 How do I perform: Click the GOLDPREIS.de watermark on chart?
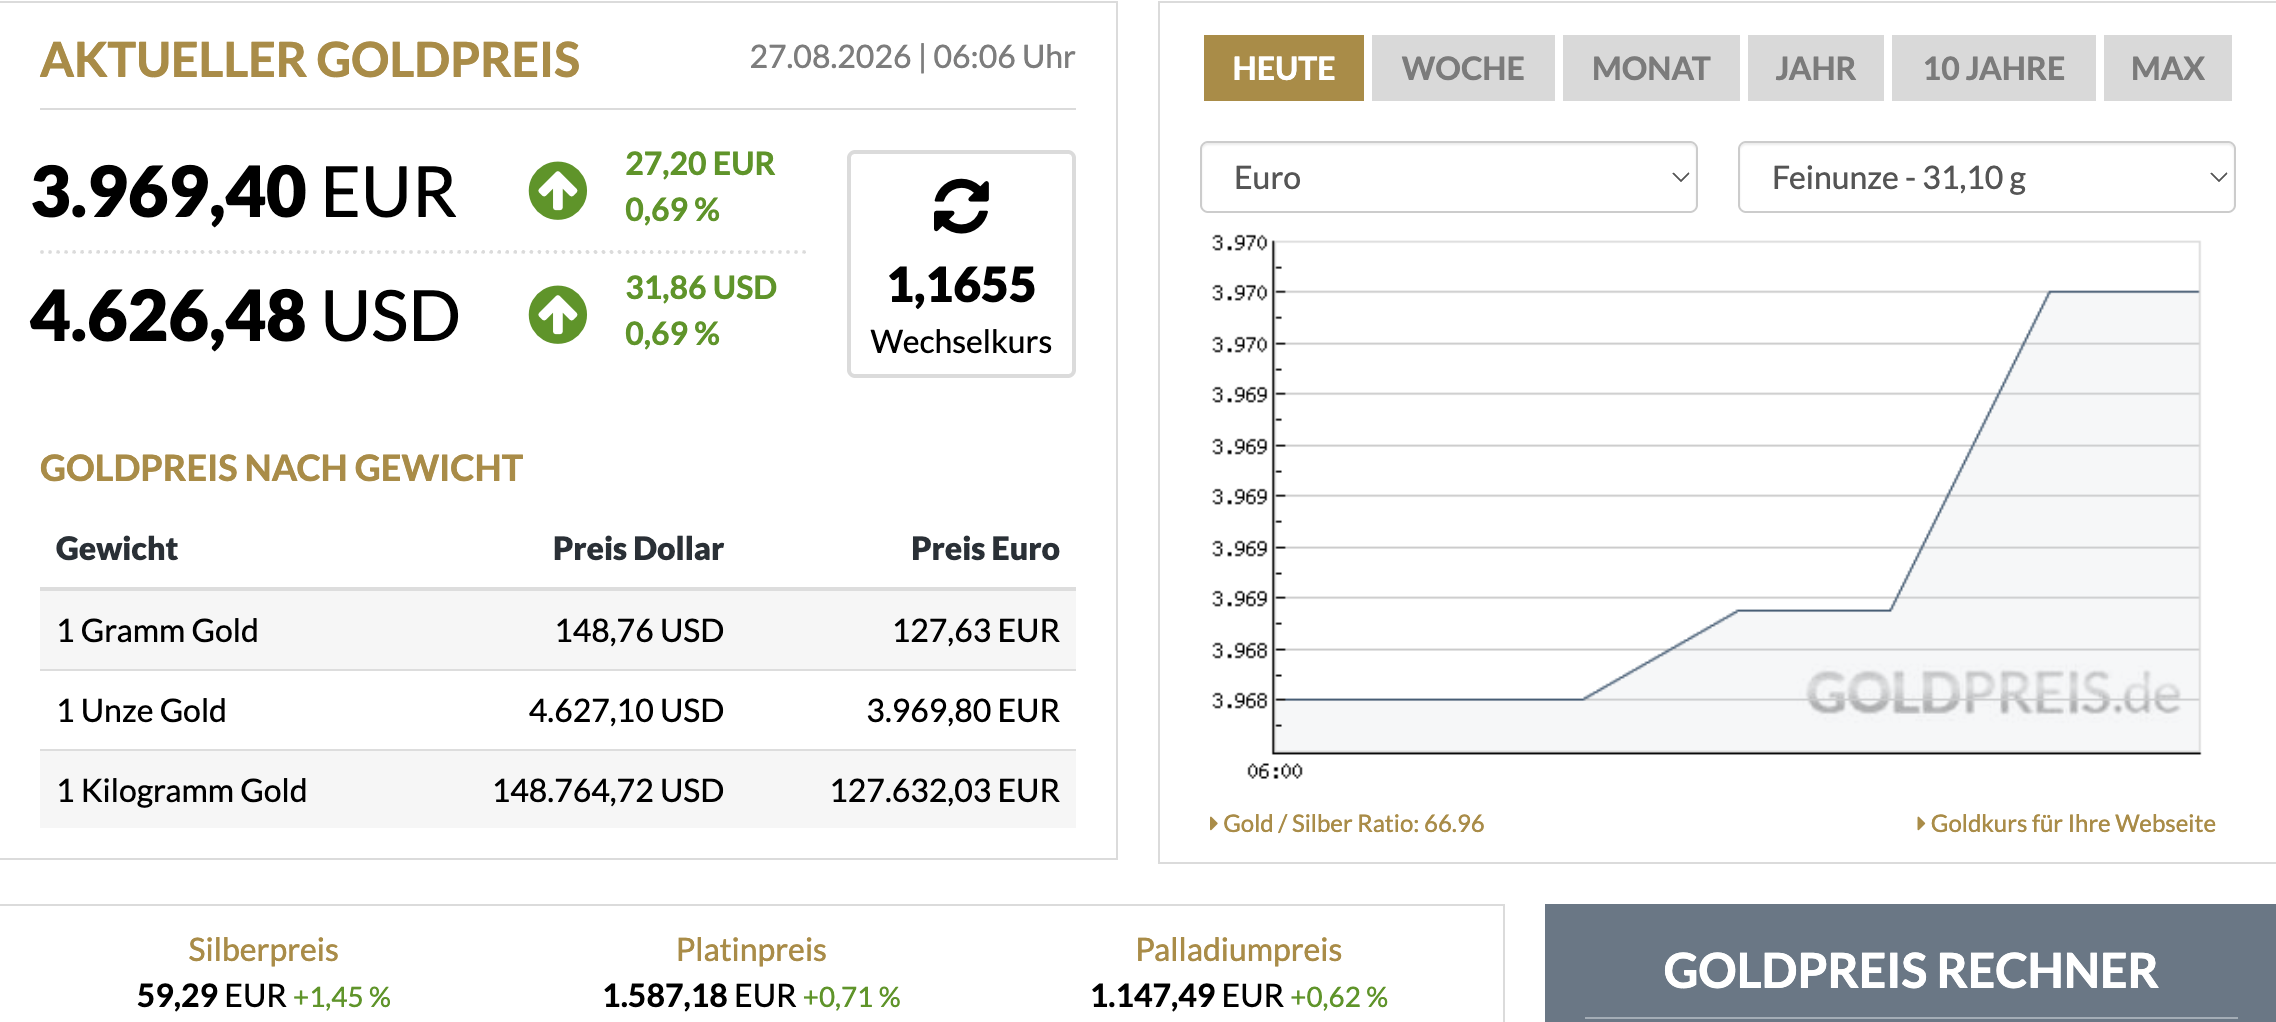tap(1993, 693)
